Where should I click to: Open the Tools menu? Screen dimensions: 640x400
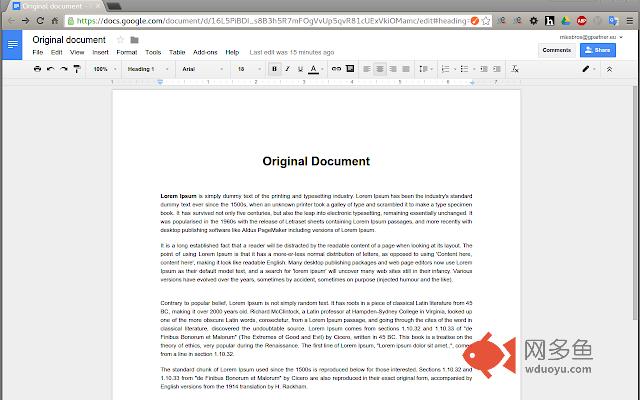(153, 52)
